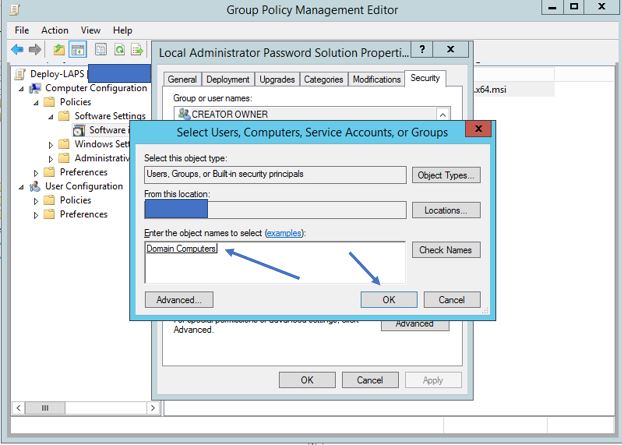Select the x64.msi package entry
This screenshot has height=445, width=622.
click(490, 90)
